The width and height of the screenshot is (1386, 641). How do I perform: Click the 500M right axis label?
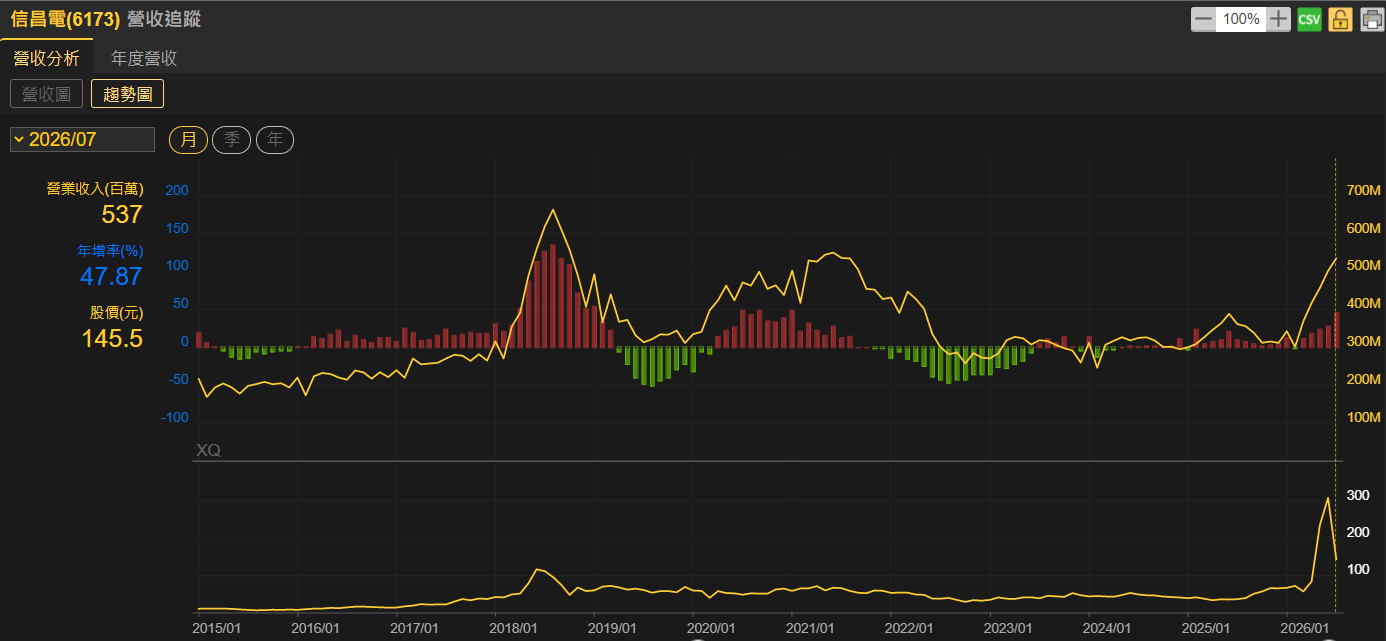coord(1363,266)
